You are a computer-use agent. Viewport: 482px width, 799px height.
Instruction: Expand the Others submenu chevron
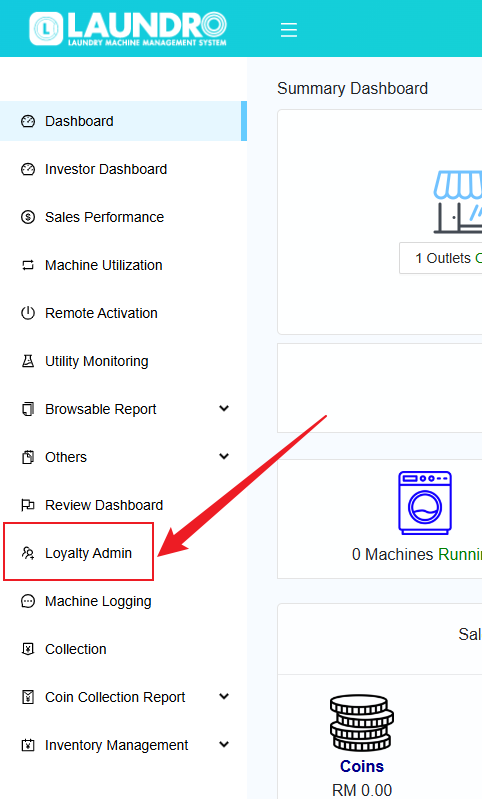(224, 457)
